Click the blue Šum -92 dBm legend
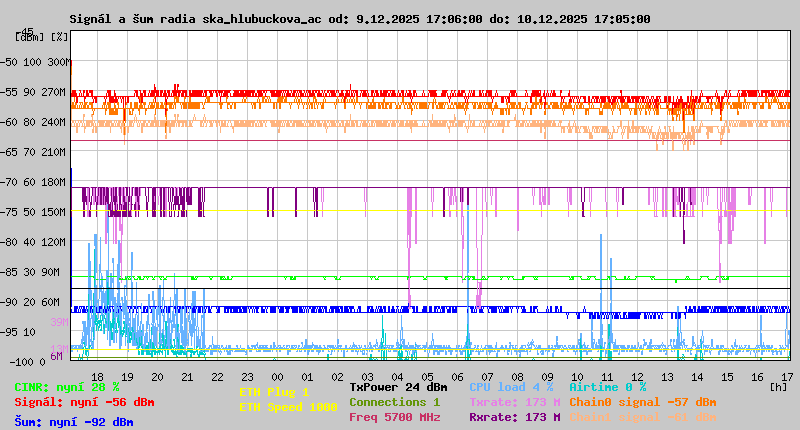The width and height of the screenshot is (800, 430). 74,422
